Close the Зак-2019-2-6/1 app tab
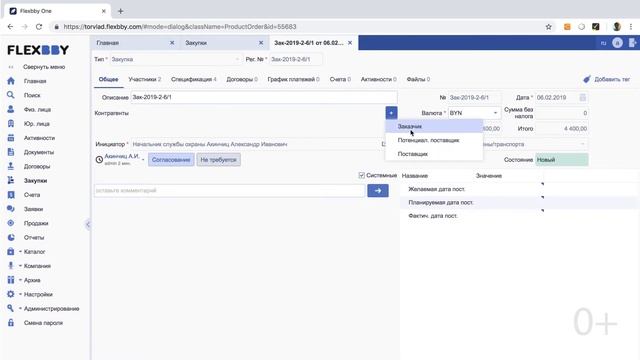 (x=350, y=43)
